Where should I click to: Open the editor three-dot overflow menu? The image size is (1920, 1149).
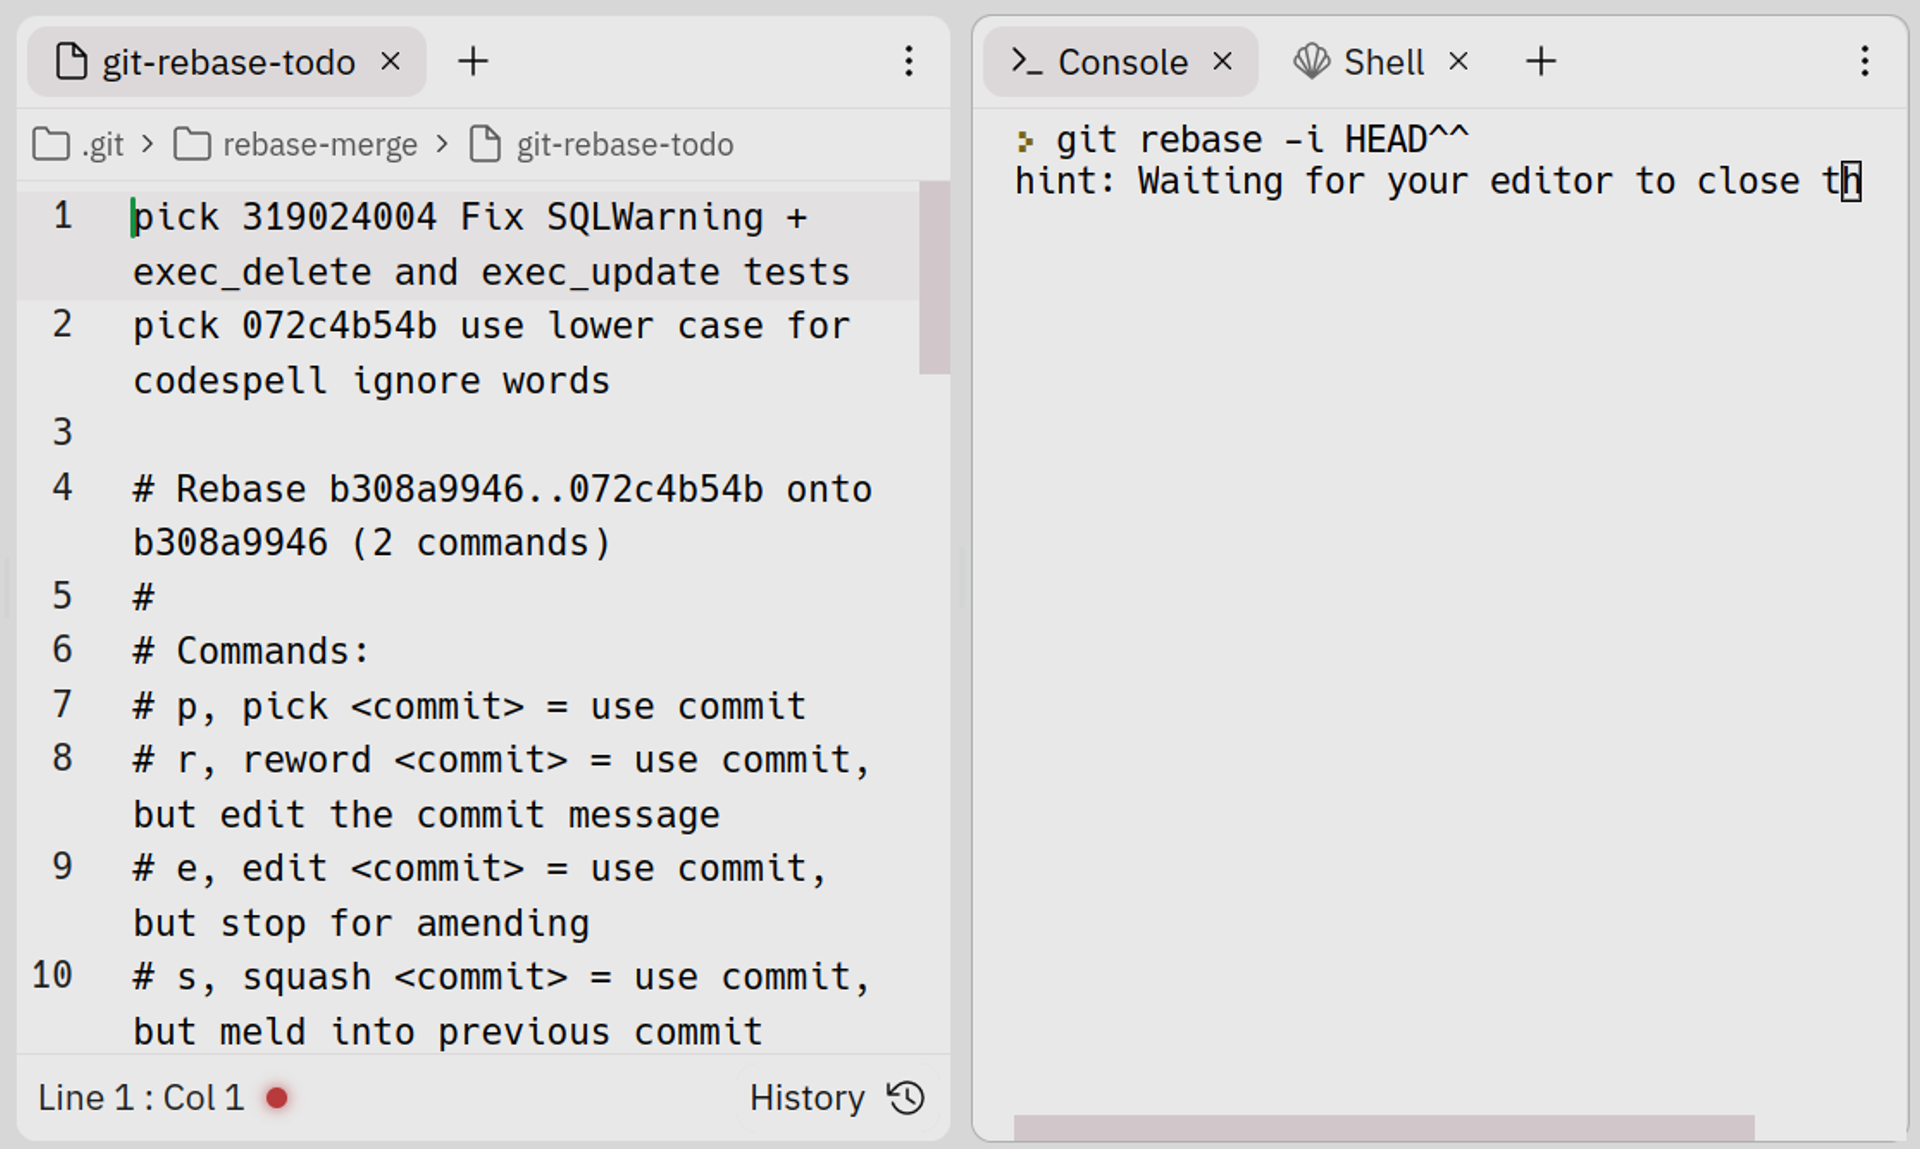point(909,62)
